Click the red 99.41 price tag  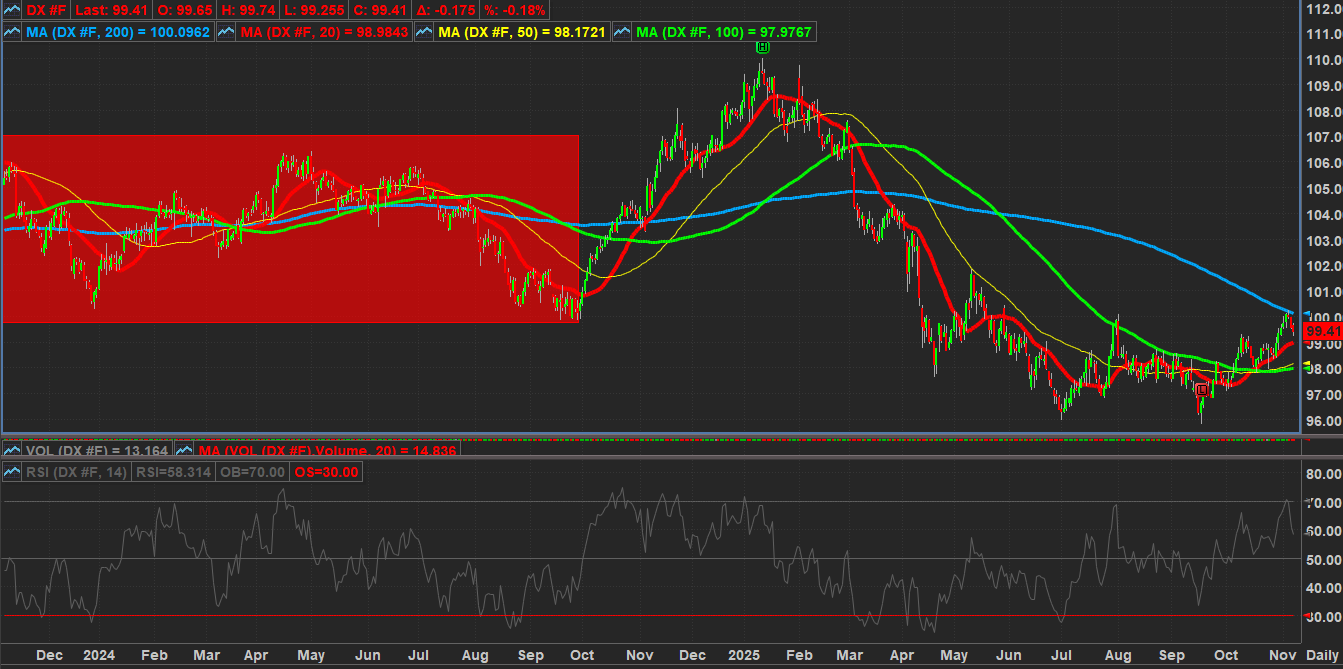coord(1322,331)
